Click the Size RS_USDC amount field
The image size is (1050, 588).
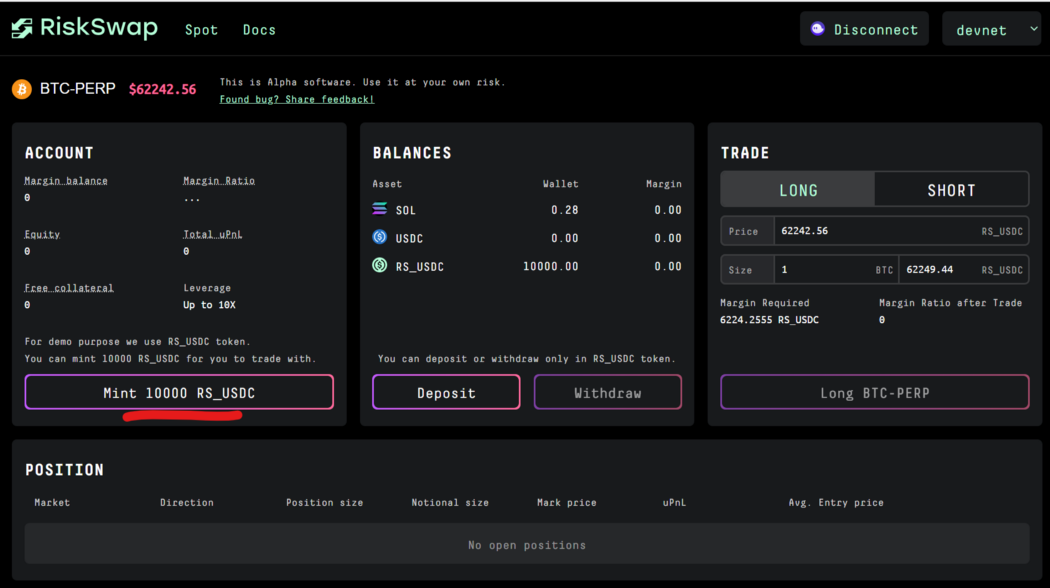click(x=964, y=270)
